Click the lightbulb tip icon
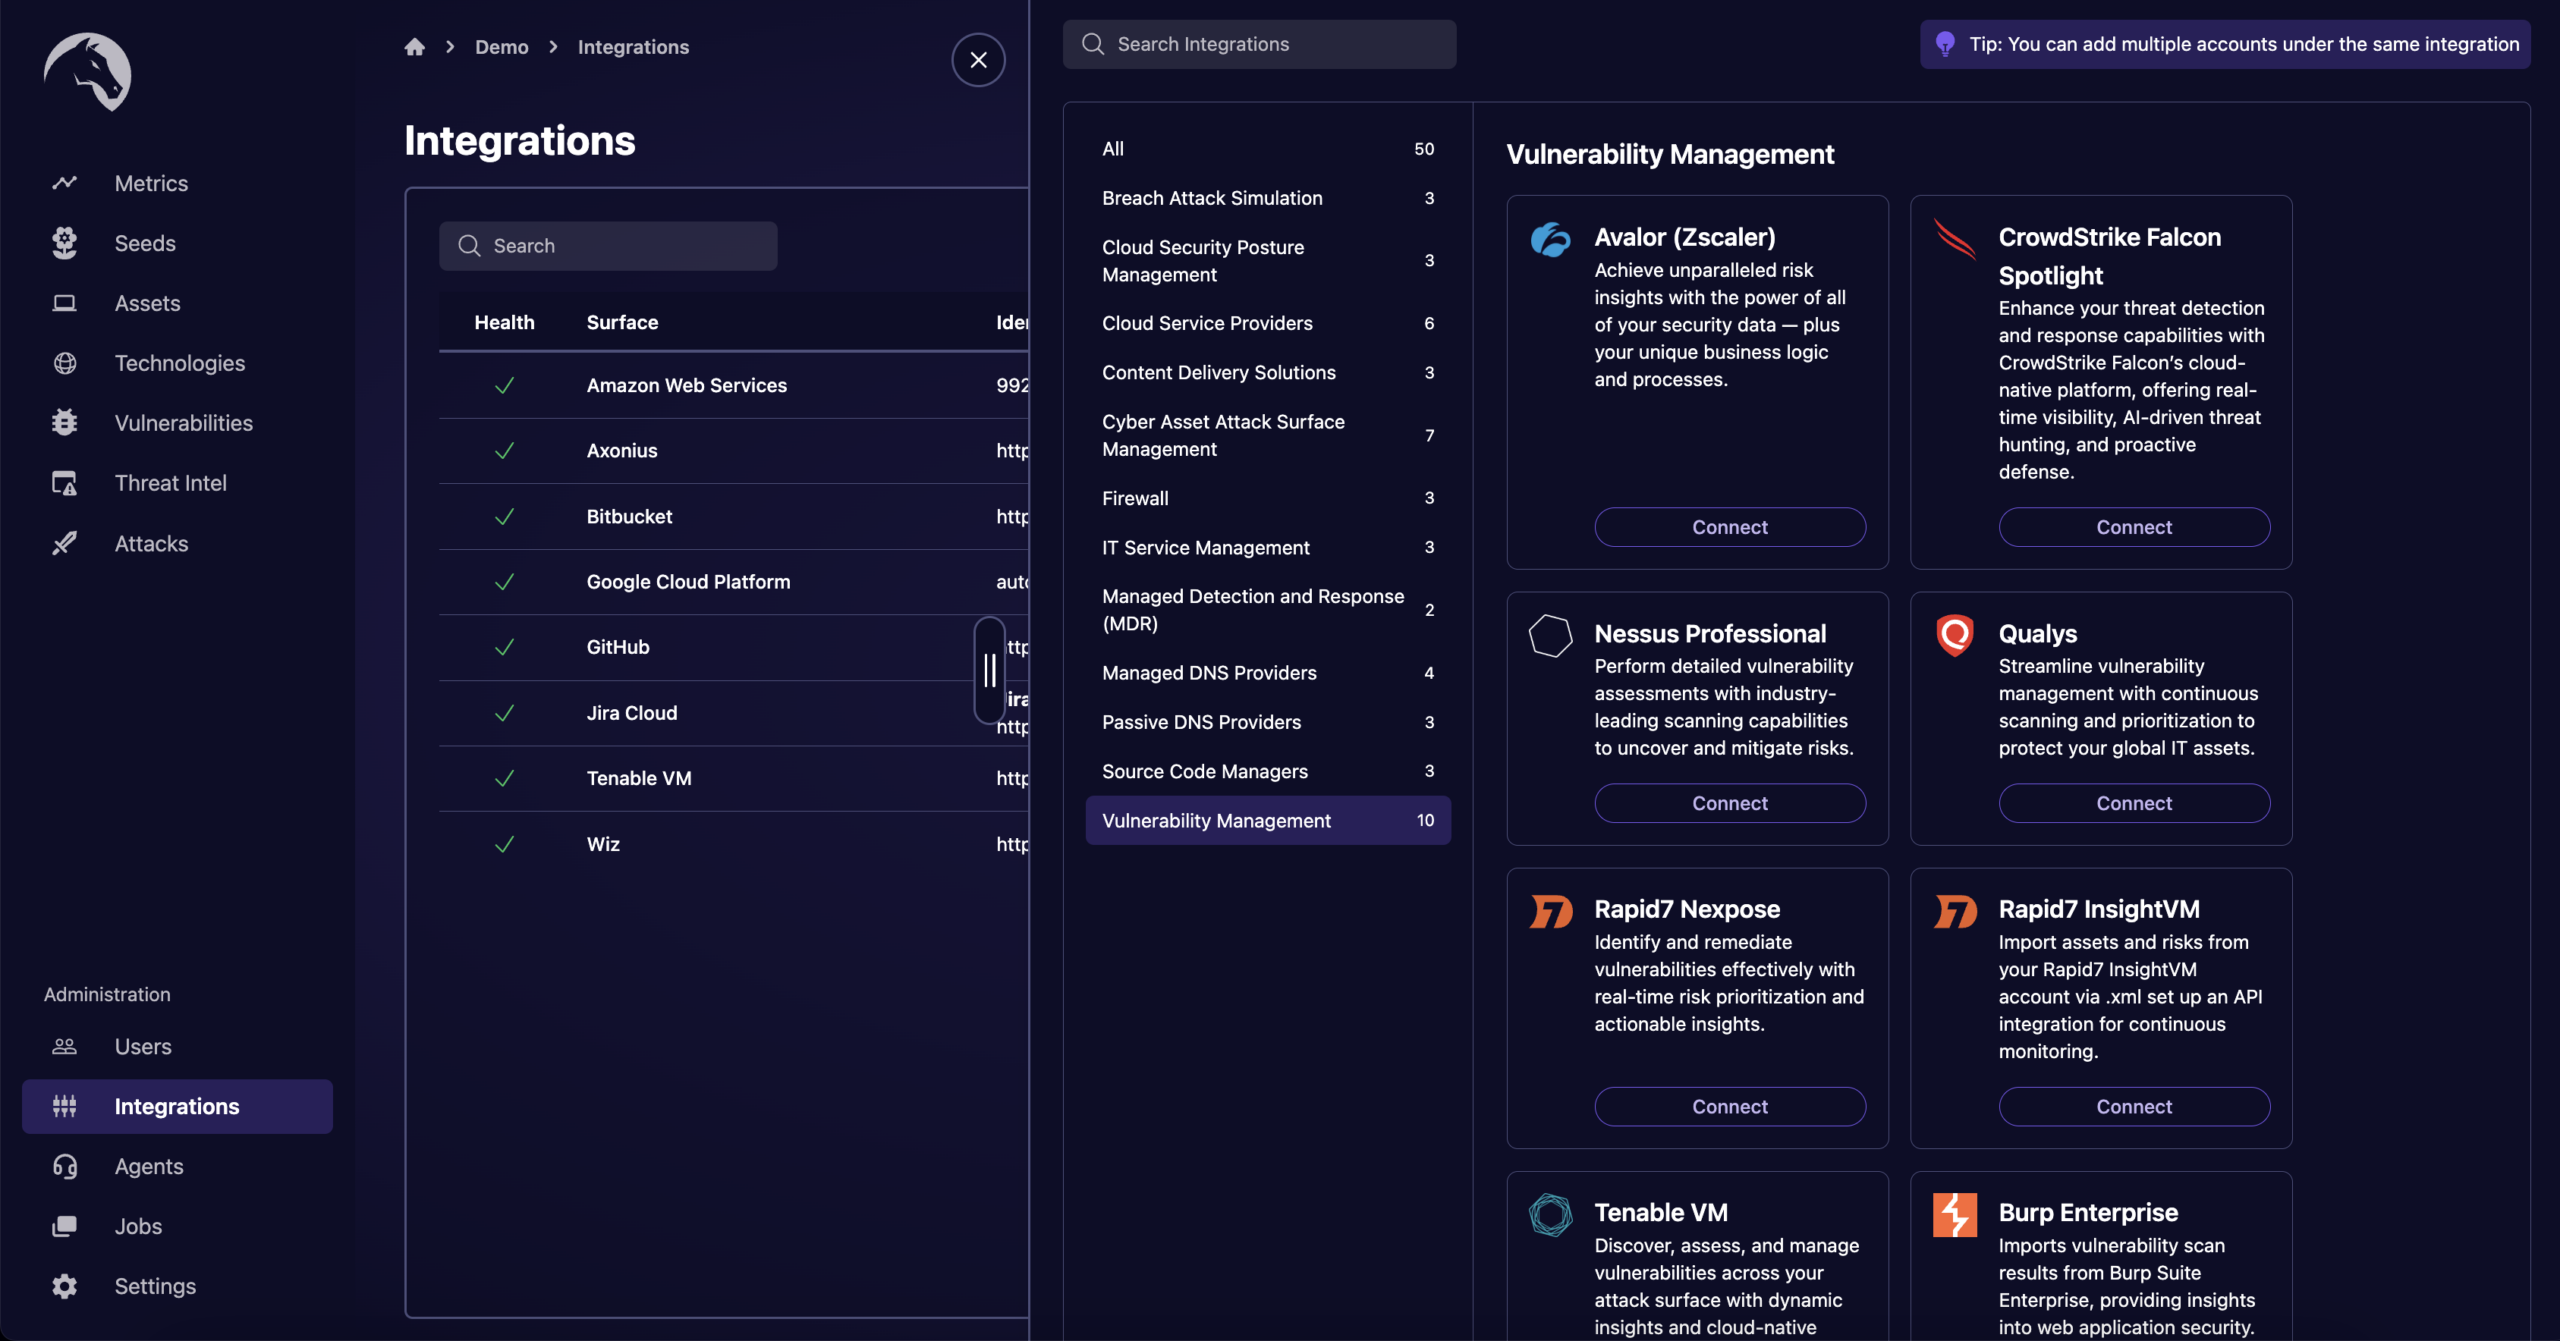2560x1341 pixels. point(1945,44)
